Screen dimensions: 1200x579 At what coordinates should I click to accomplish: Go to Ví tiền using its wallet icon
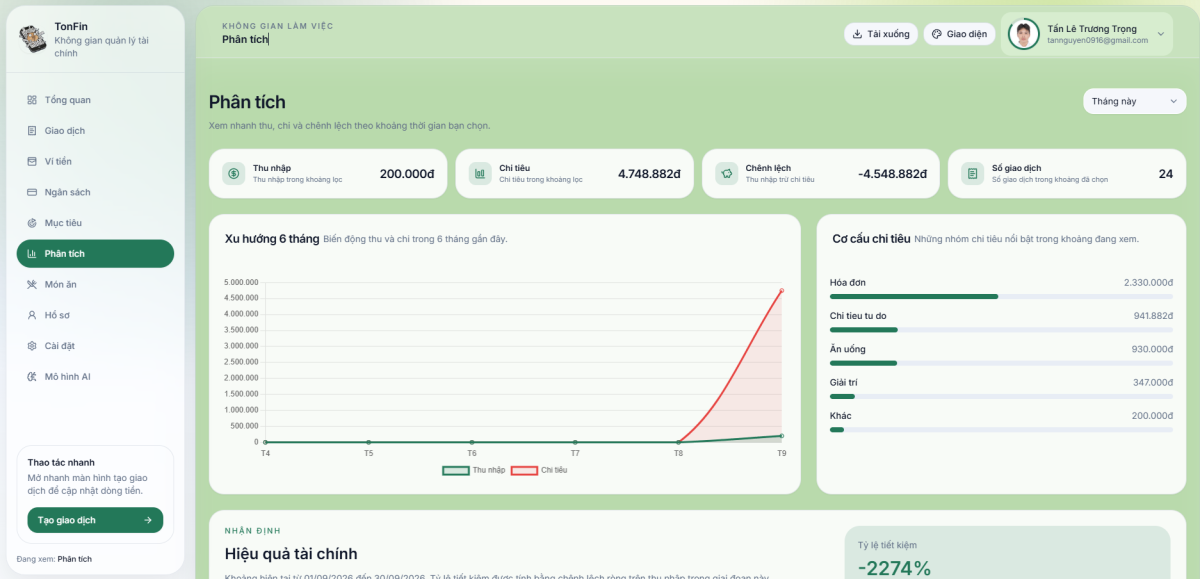(32, 161)
